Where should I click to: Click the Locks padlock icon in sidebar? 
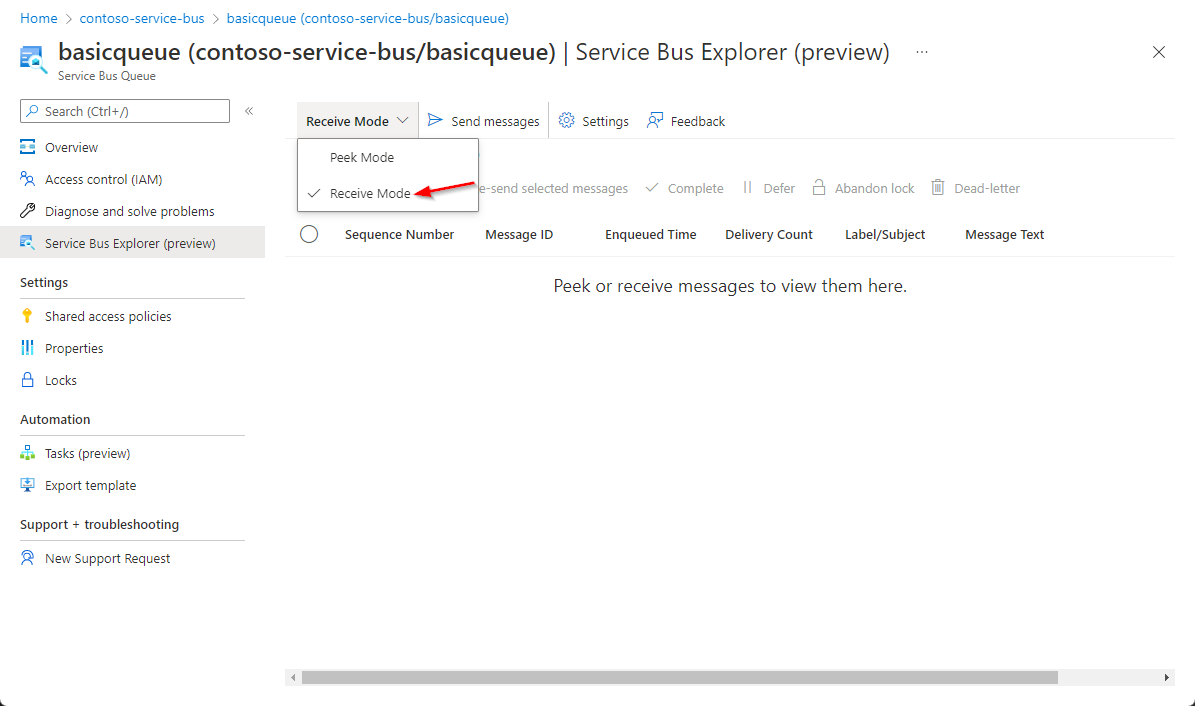[27, 380]
